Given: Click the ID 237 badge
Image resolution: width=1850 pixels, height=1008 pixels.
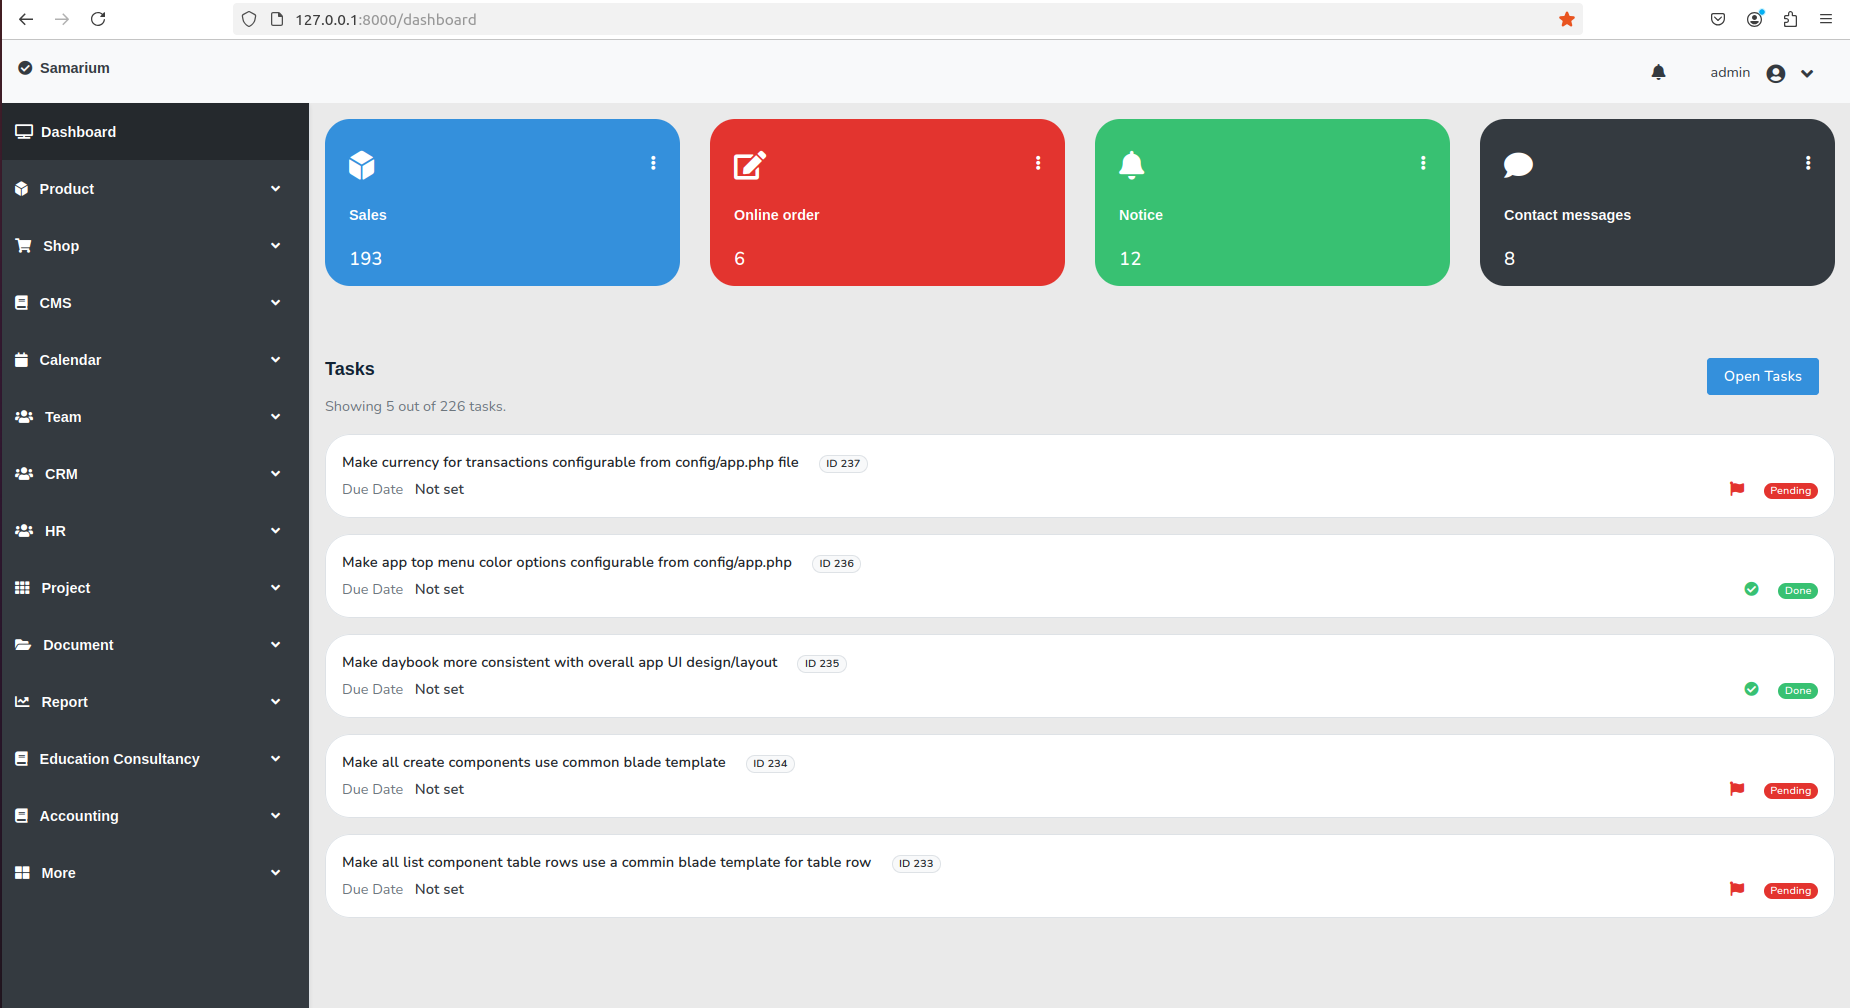Looking at the screenshot, I should click(843, 463).
